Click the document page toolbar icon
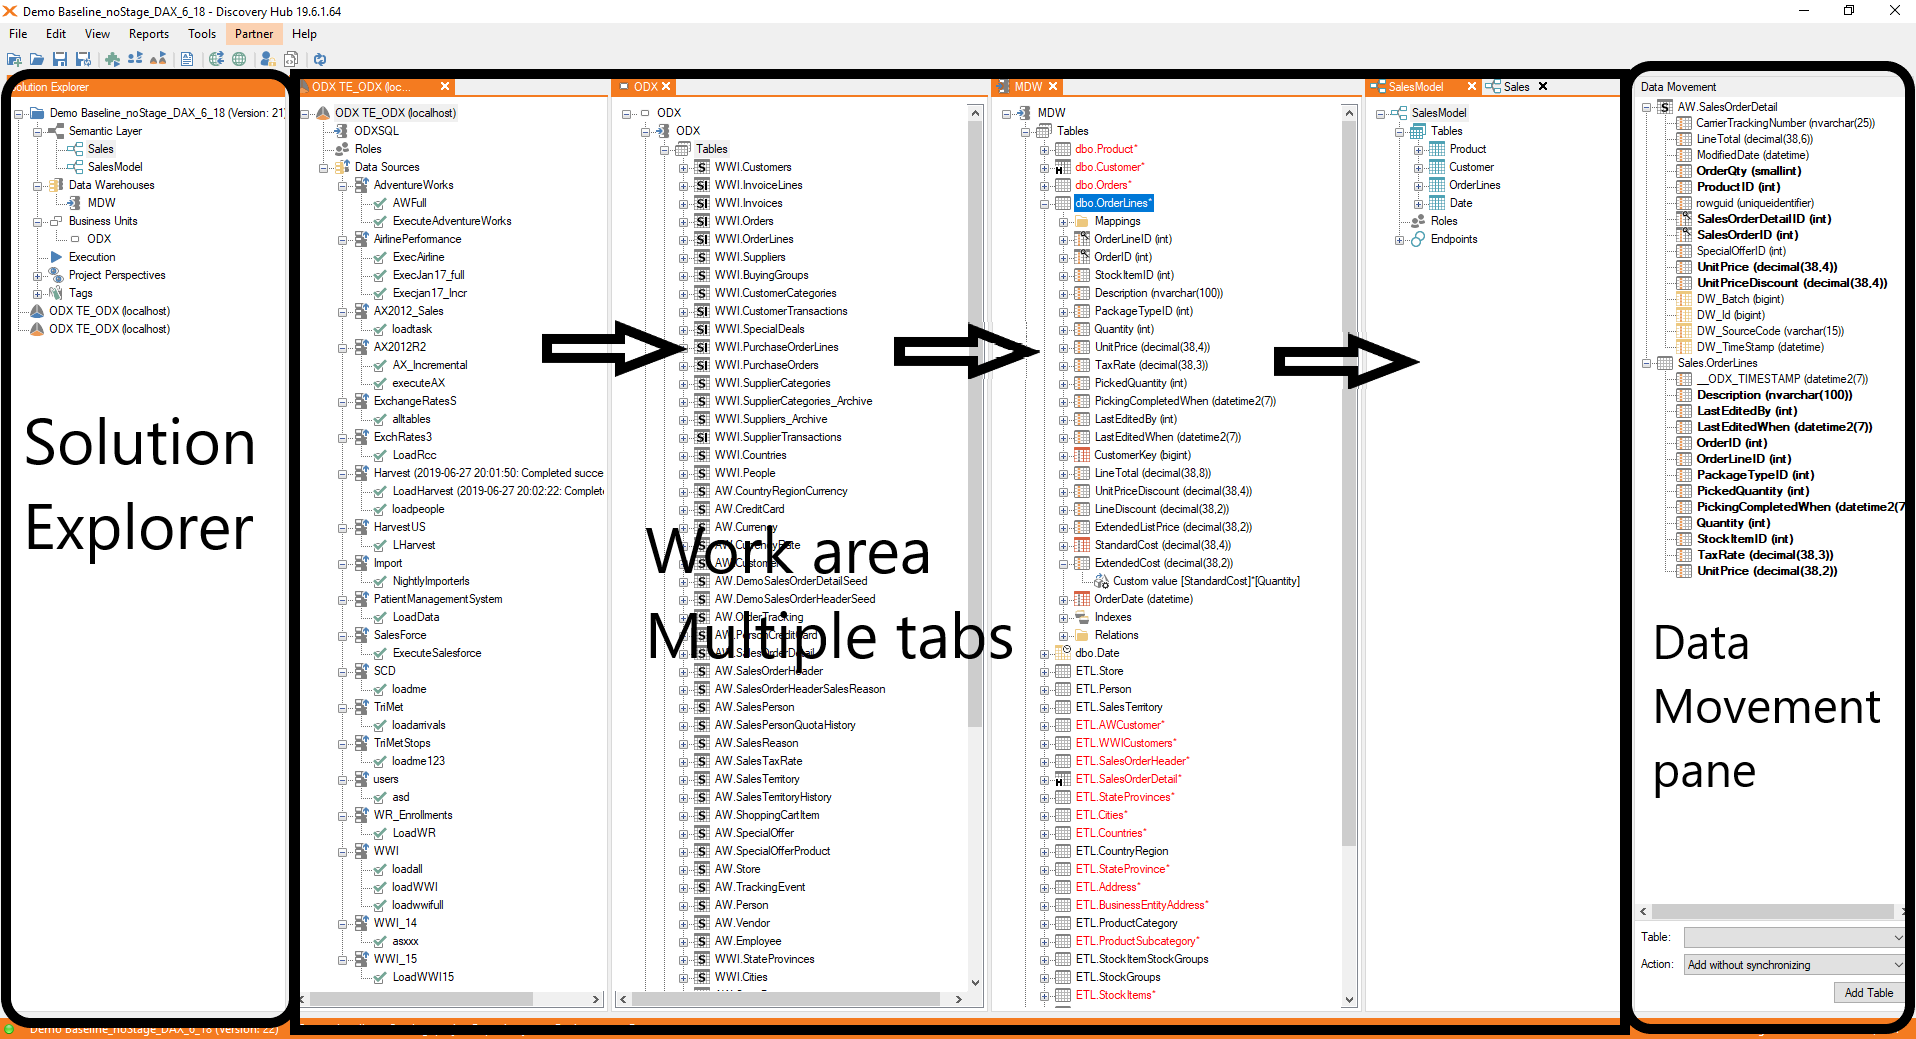 pos(187,60)
